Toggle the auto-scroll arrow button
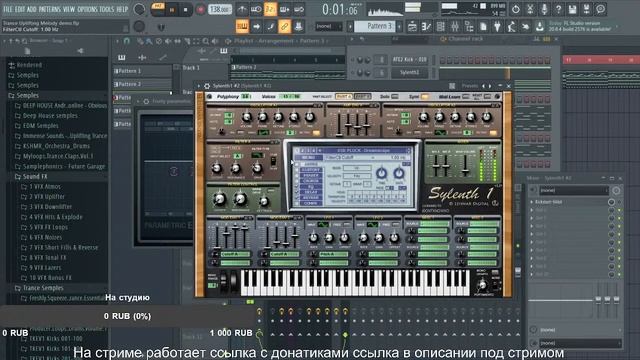 coord(256,27)
